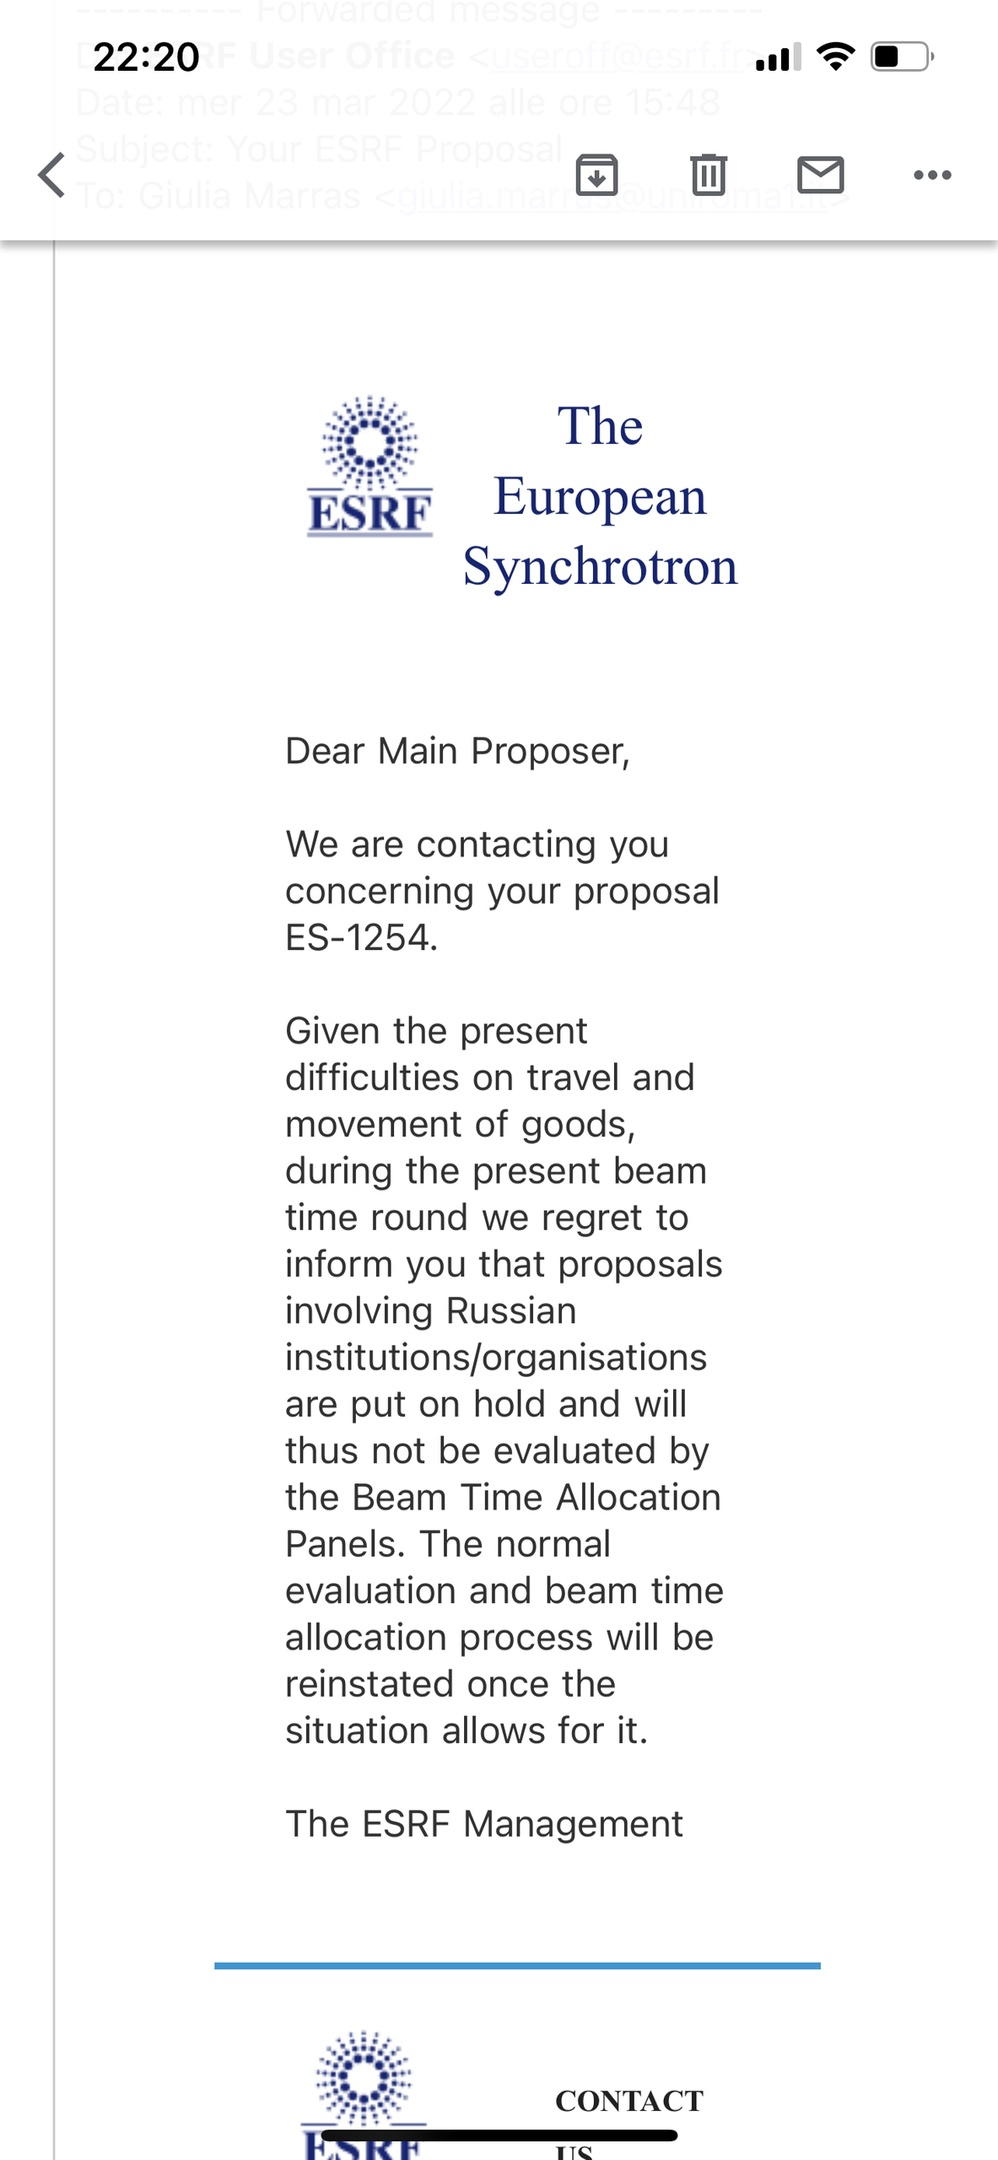Tap the 22:20 clock in status bar
The image size is (998, 2160).
(x=146, y=57)
